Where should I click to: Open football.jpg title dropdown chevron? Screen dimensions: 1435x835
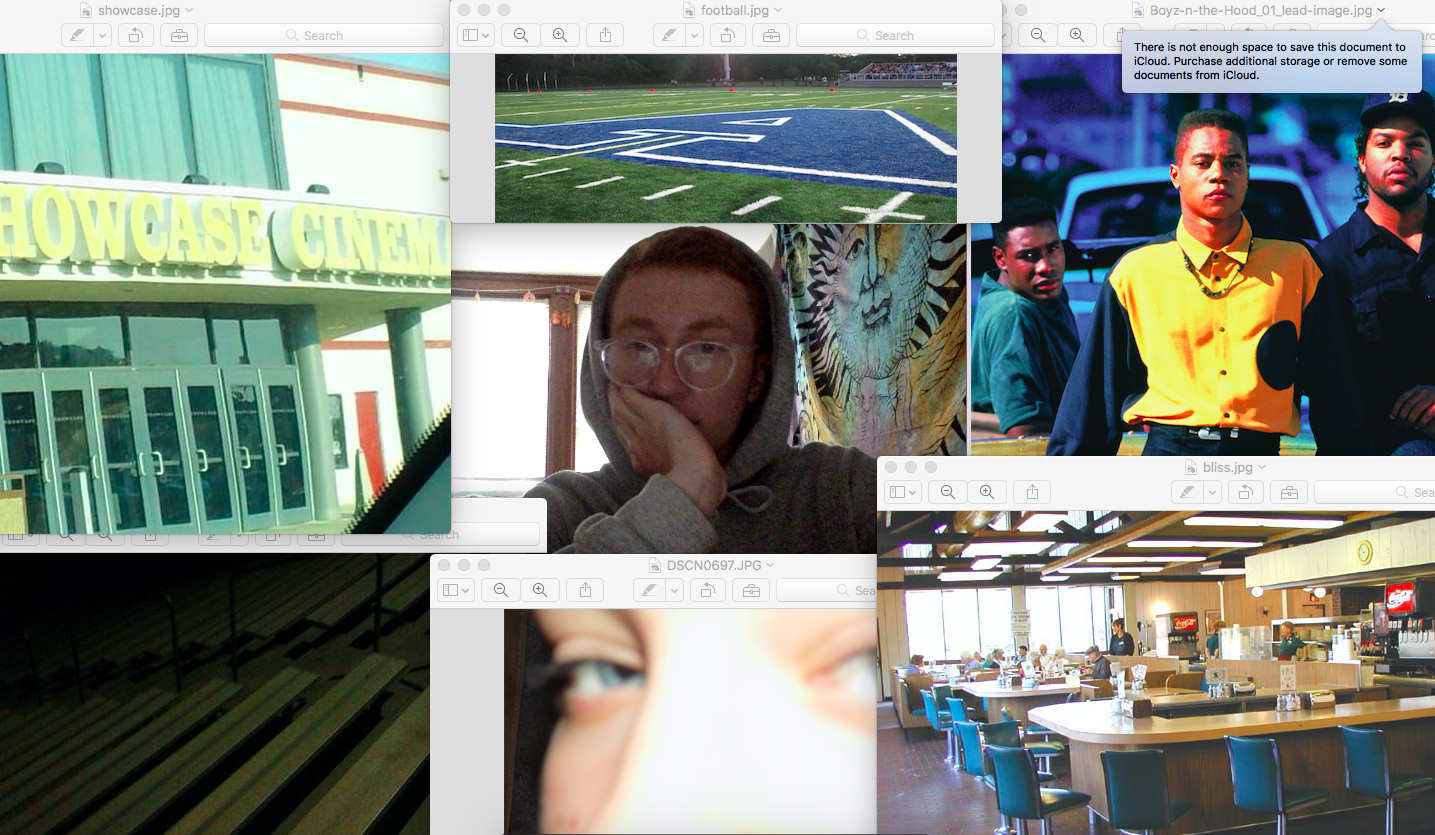click(x=778, y=11)
